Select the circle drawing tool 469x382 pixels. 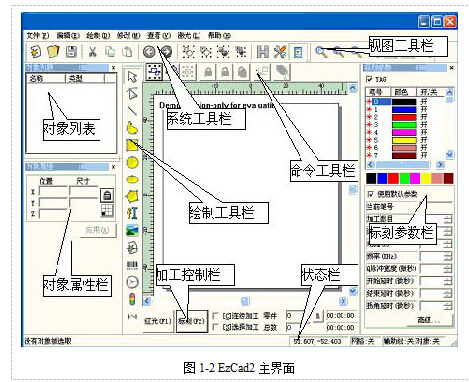pyautogui.click(x=132, y=163)
